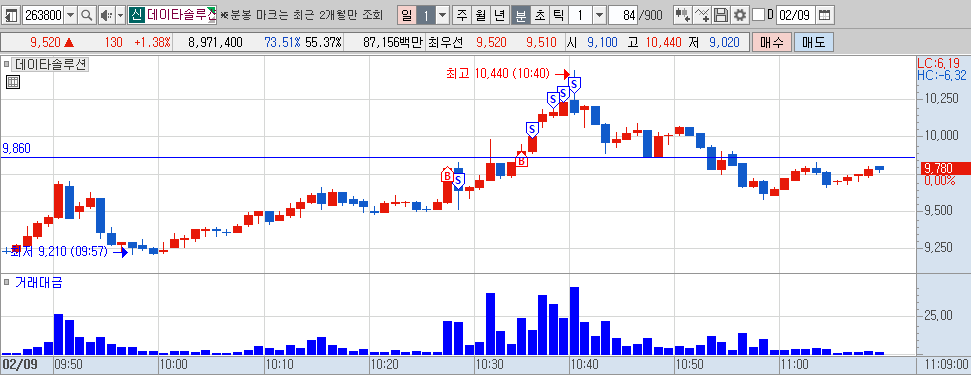
Task: Add a line indicator icon
Action: 702,15
